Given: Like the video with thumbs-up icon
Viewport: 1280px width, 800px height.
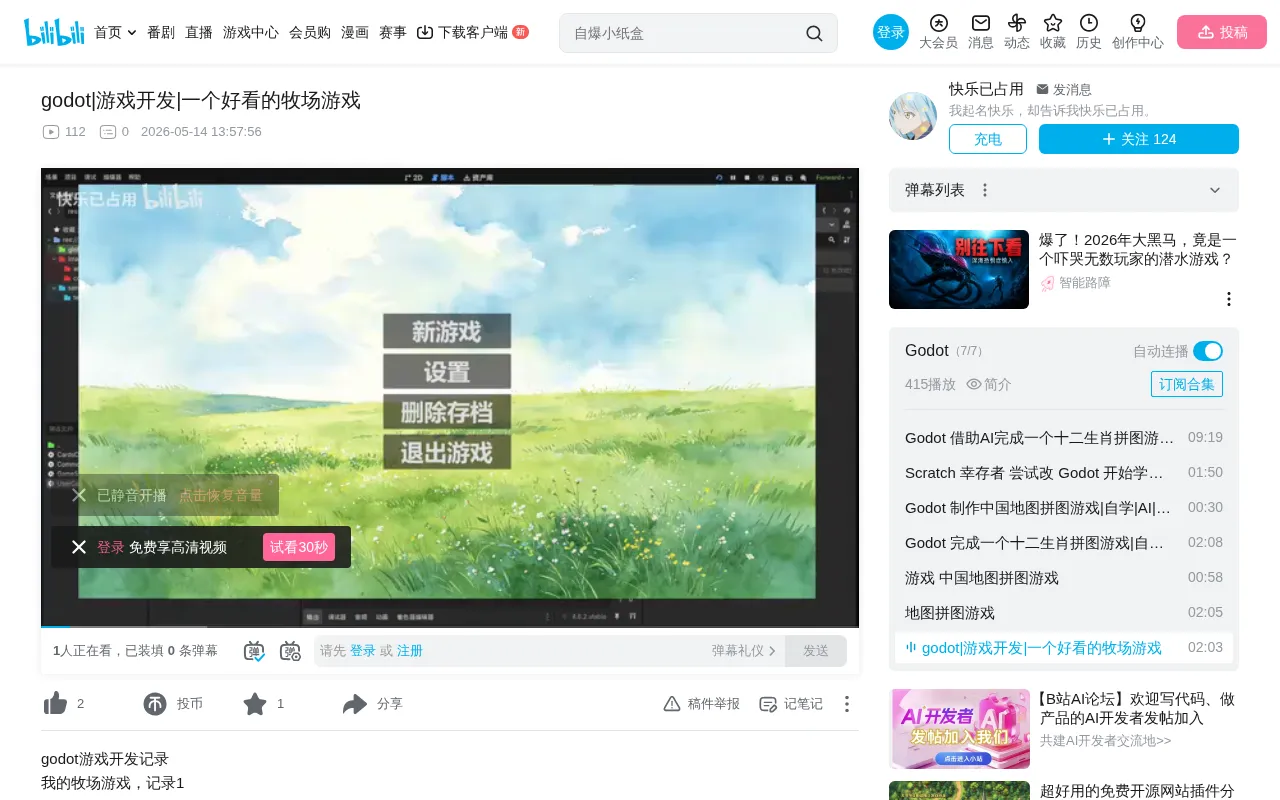Looking at the screenshot, I should point(56,704).
